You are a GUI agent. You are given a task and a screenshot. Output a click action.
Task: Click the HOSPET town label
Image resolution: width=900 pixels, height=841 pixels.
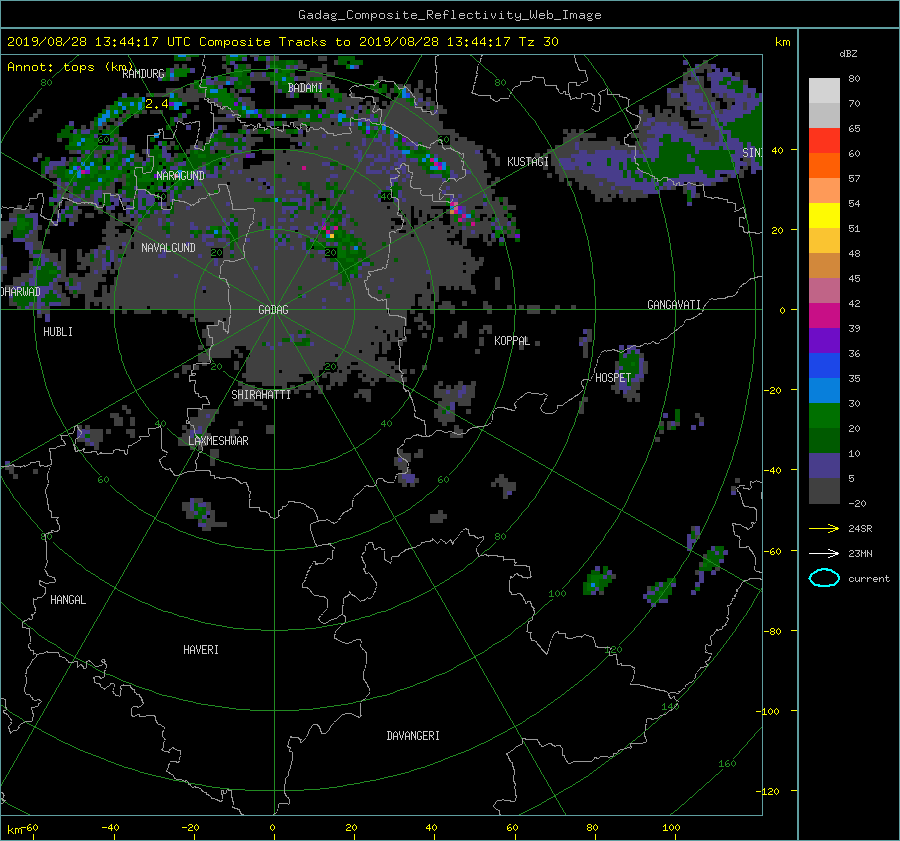point(613,378)
